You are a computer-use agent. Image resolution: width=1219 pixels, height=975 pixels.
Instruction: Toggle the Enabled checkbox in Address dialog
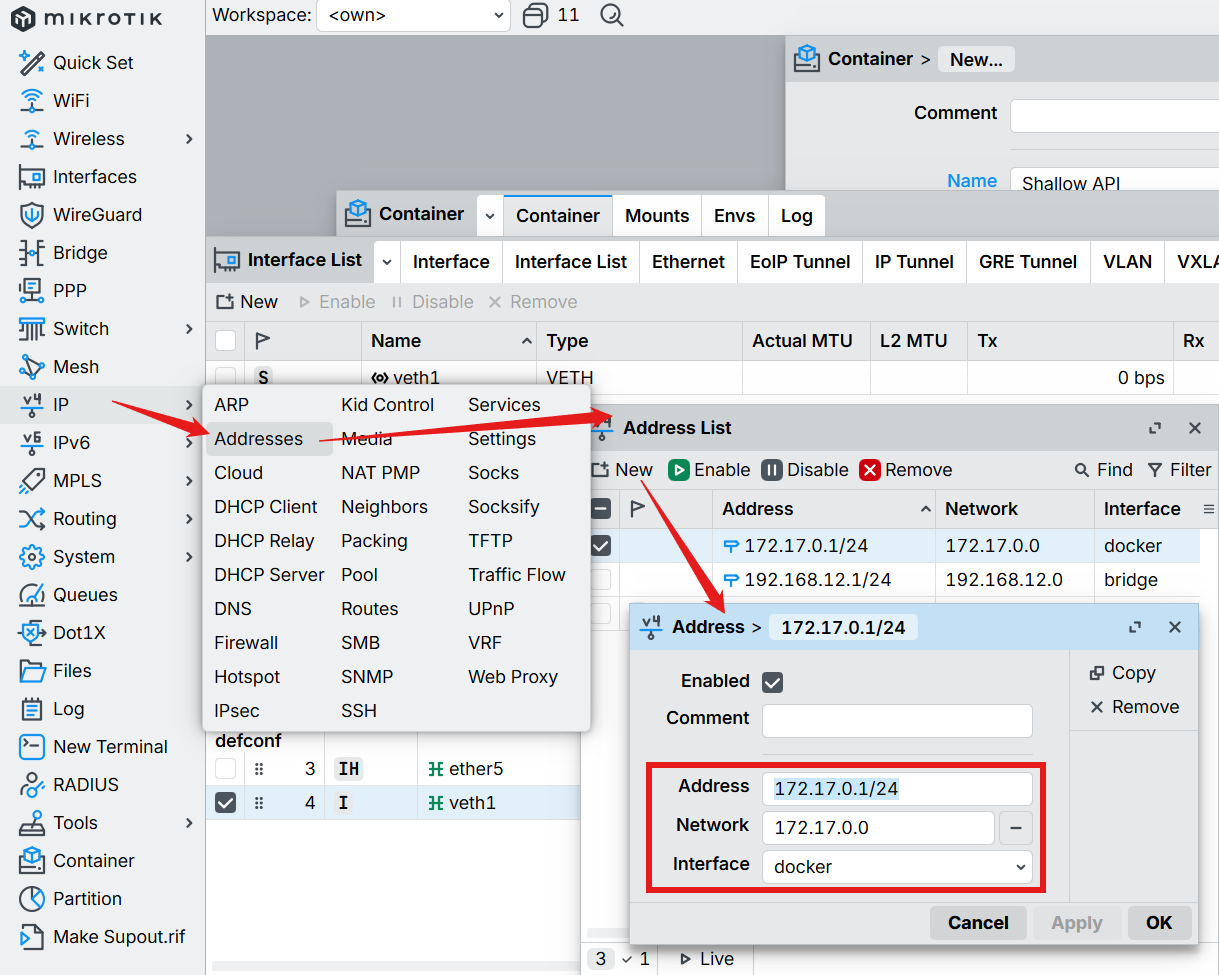tap(772, 682)
